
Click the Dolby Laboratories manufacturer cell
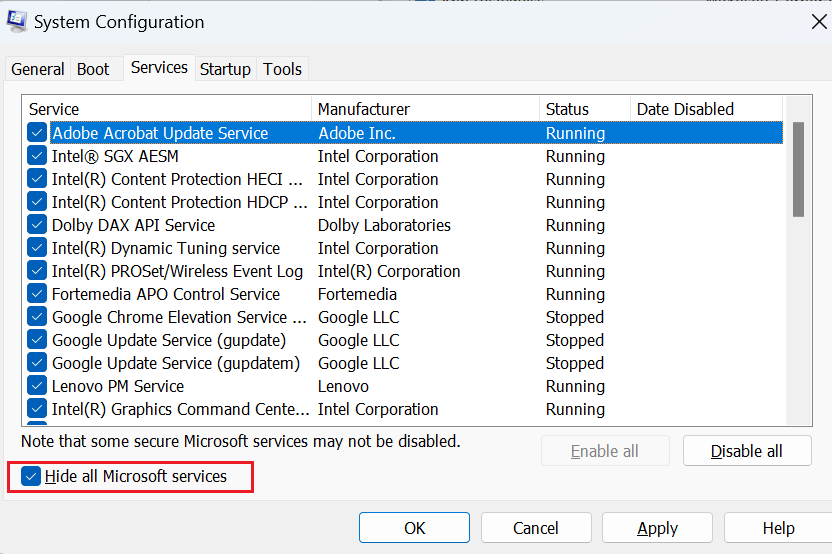pos(384,225)
